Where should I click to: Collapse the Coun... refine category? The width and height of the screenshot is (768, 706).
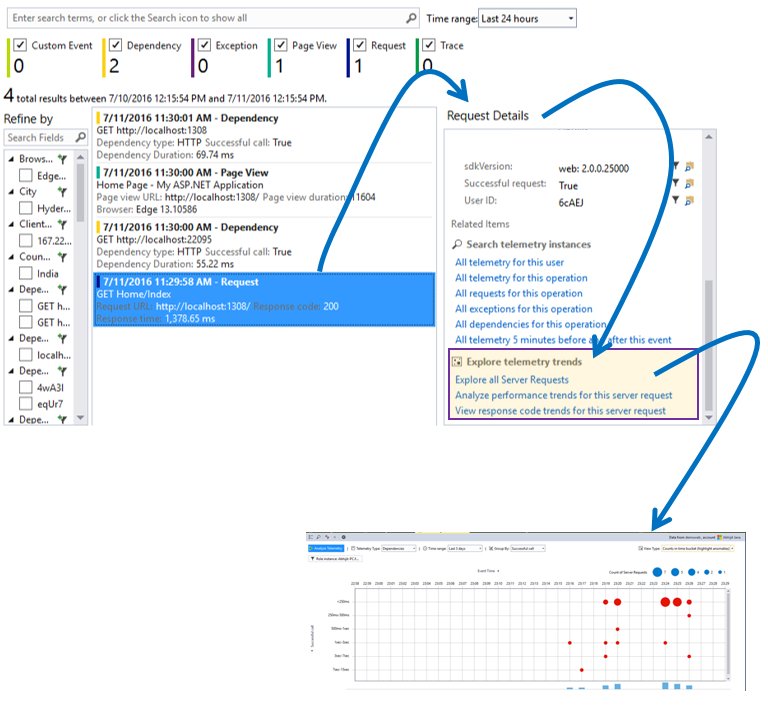[x=11, y=257]
